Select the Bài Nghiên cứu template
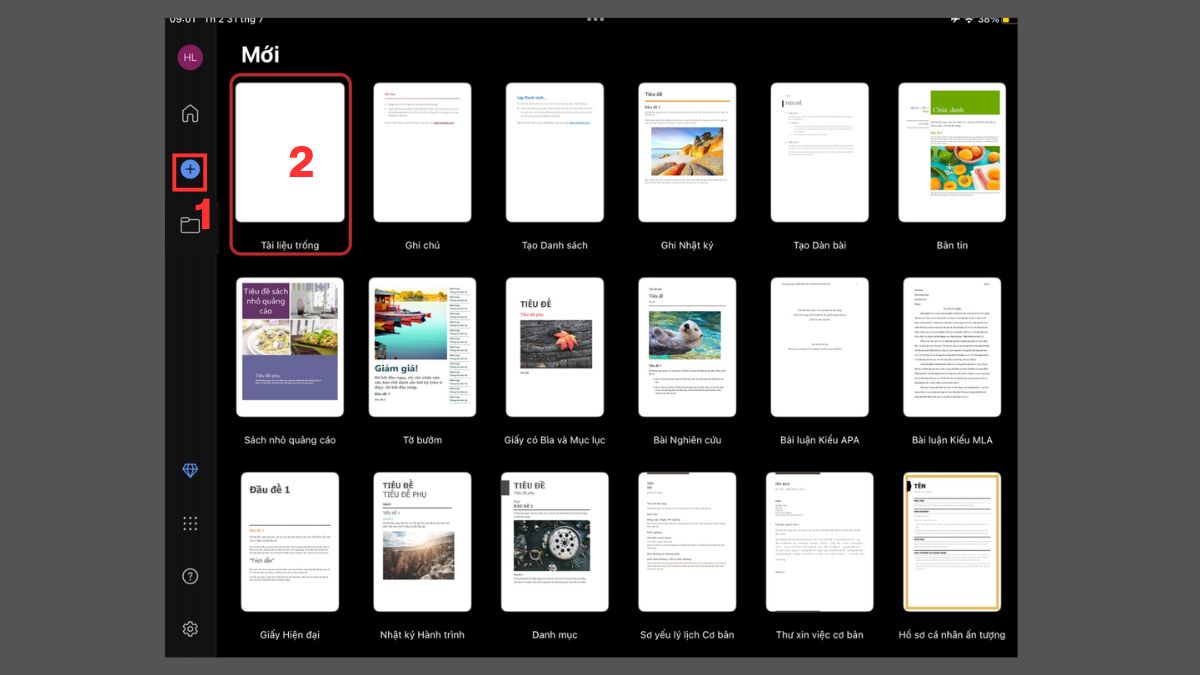 (x=687, y=347)
